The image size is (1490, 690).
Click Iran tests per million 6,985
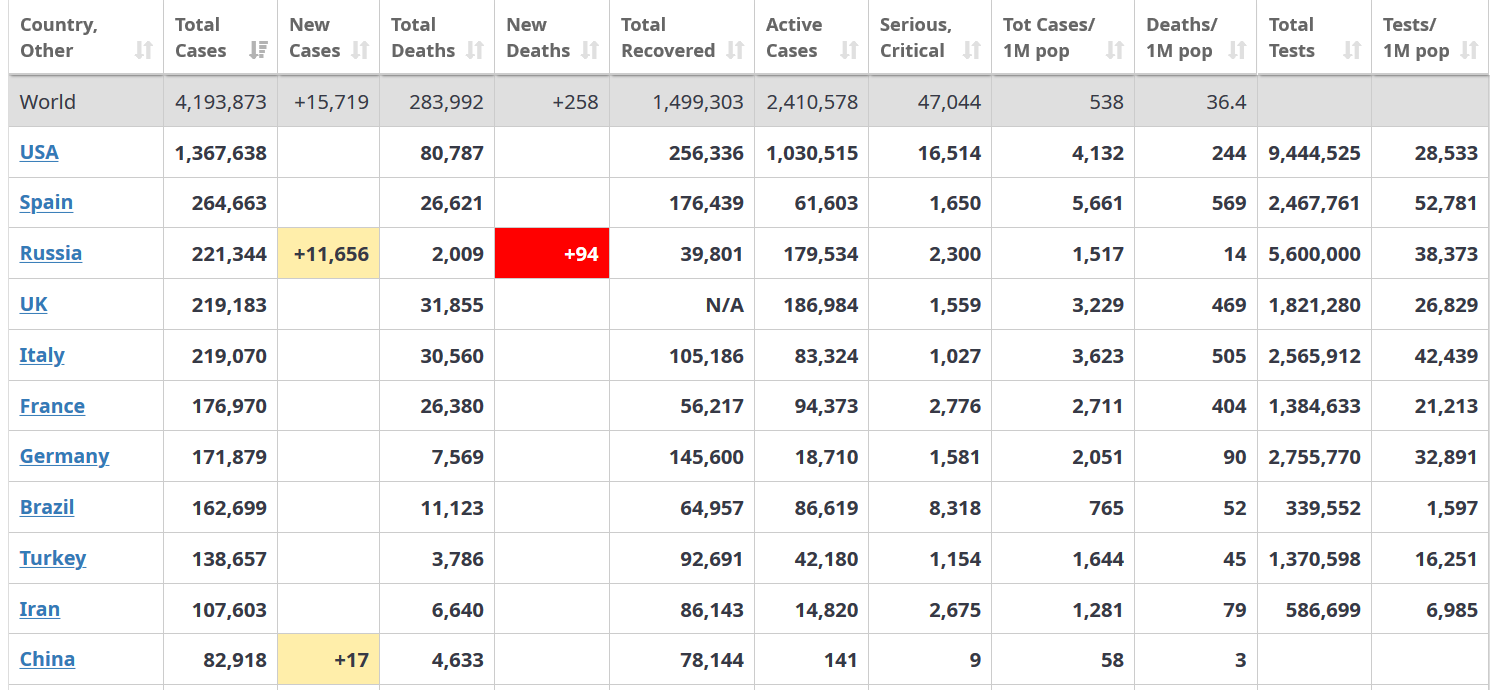tap(1451, 610)
